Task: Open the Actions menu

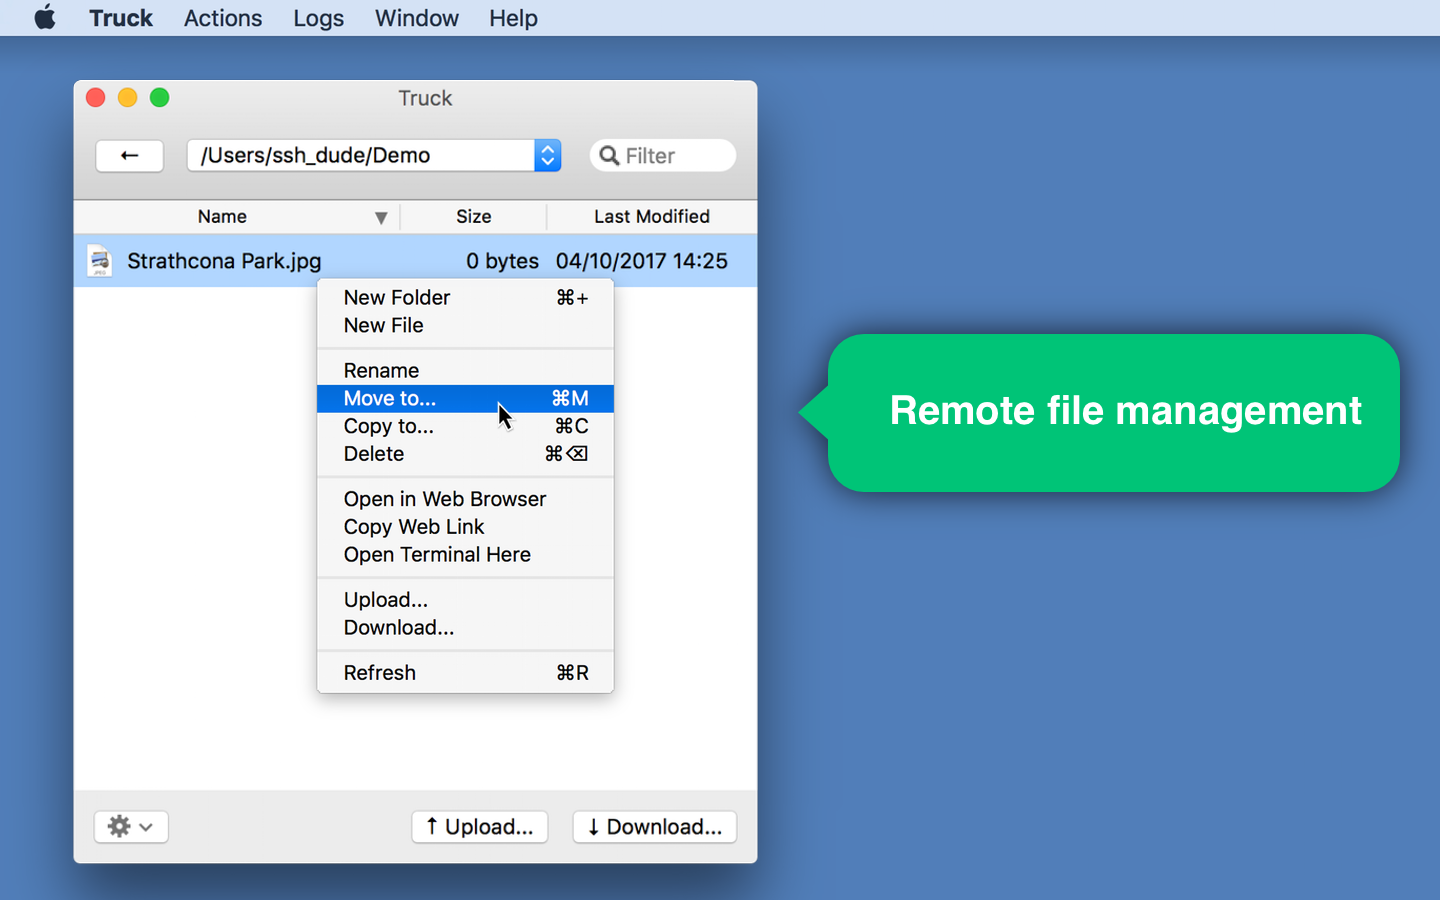Action: tap(223, 18)
